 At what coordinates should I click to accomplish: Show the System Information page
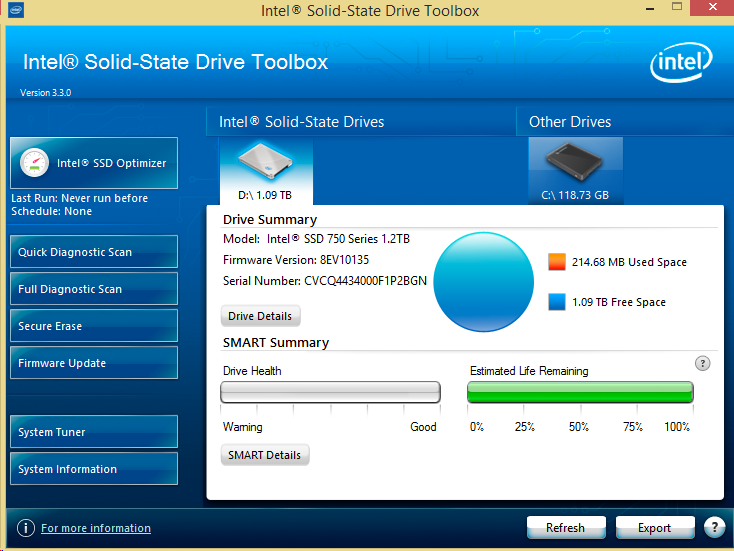93,469
